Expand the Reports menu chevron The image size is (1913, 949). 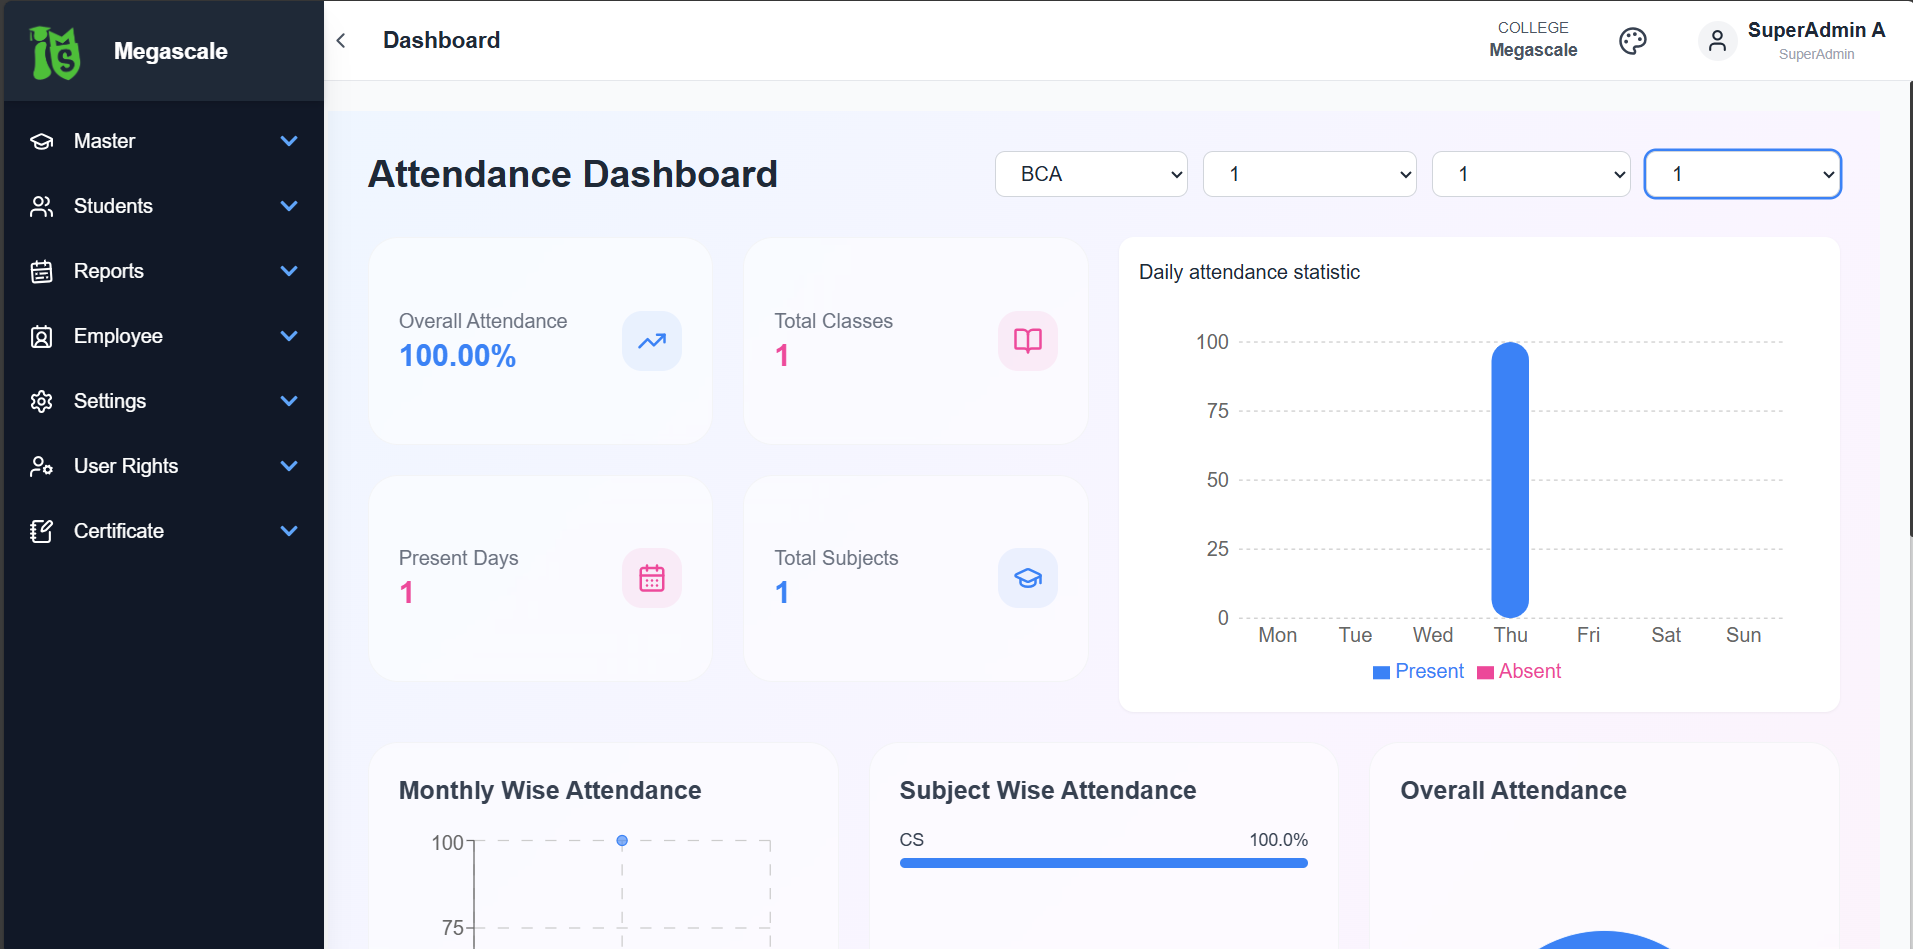[289, 271]
